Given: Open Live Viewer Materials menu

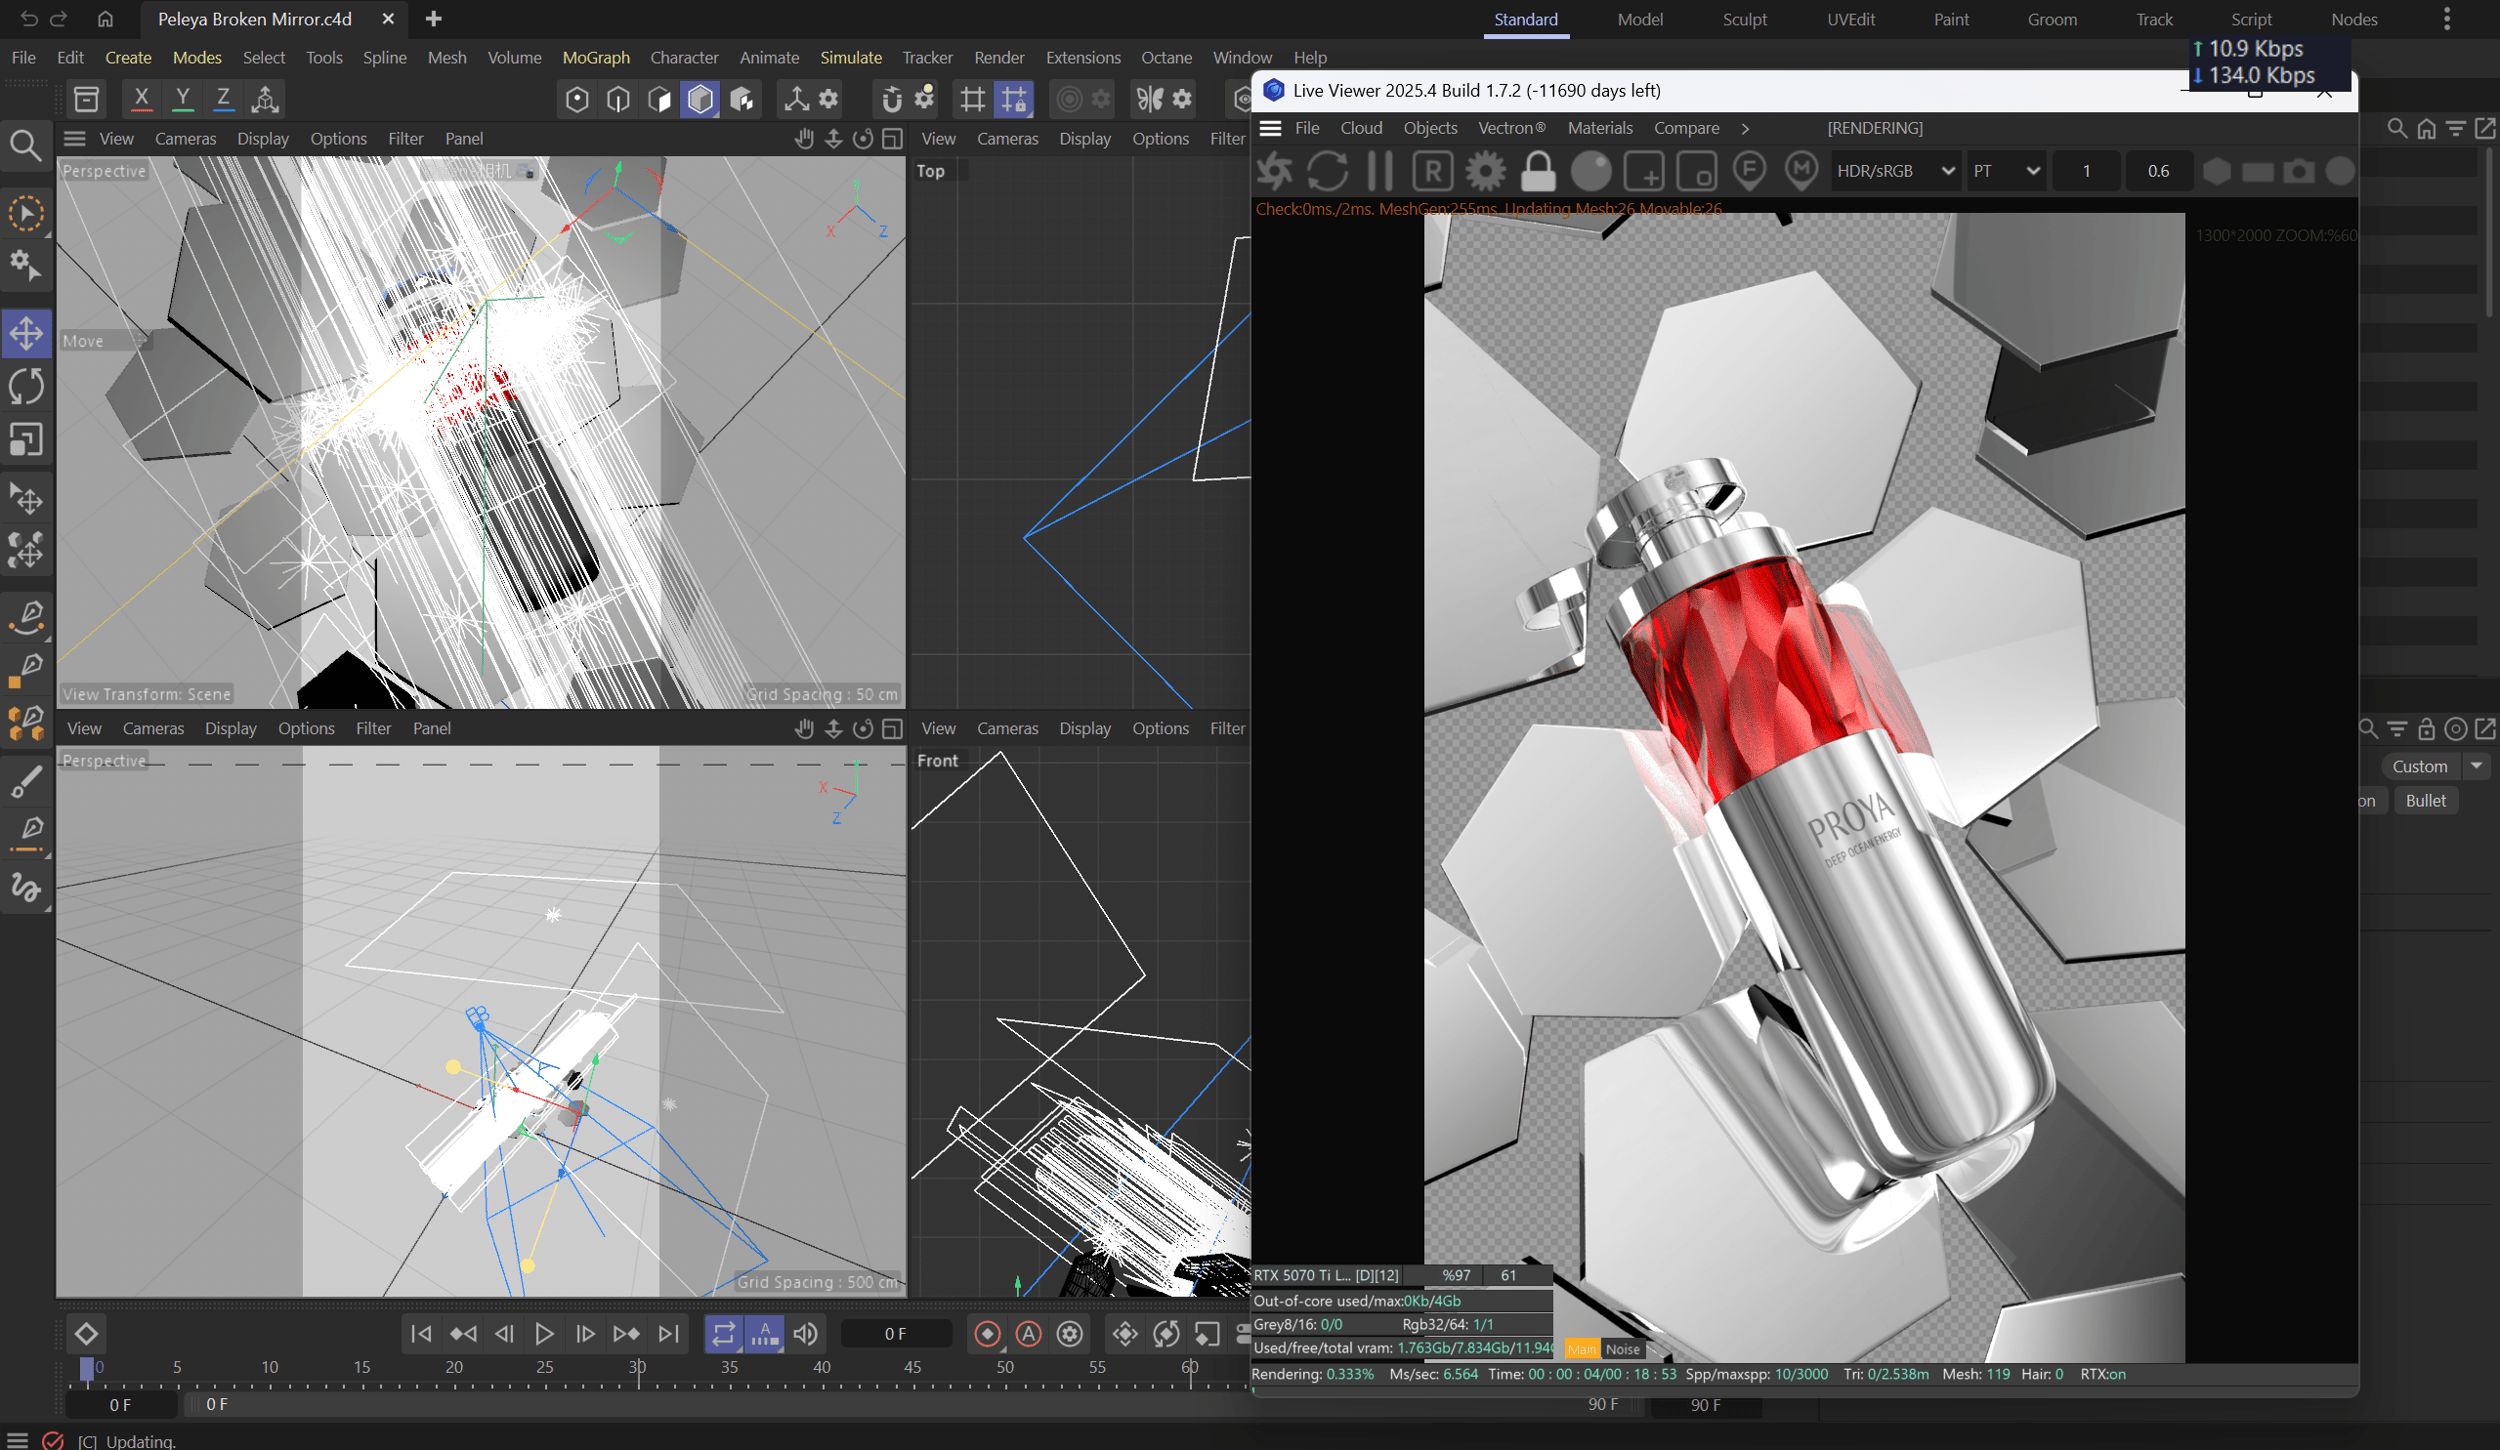Looking at the screenshot, I should (1599, 128).
